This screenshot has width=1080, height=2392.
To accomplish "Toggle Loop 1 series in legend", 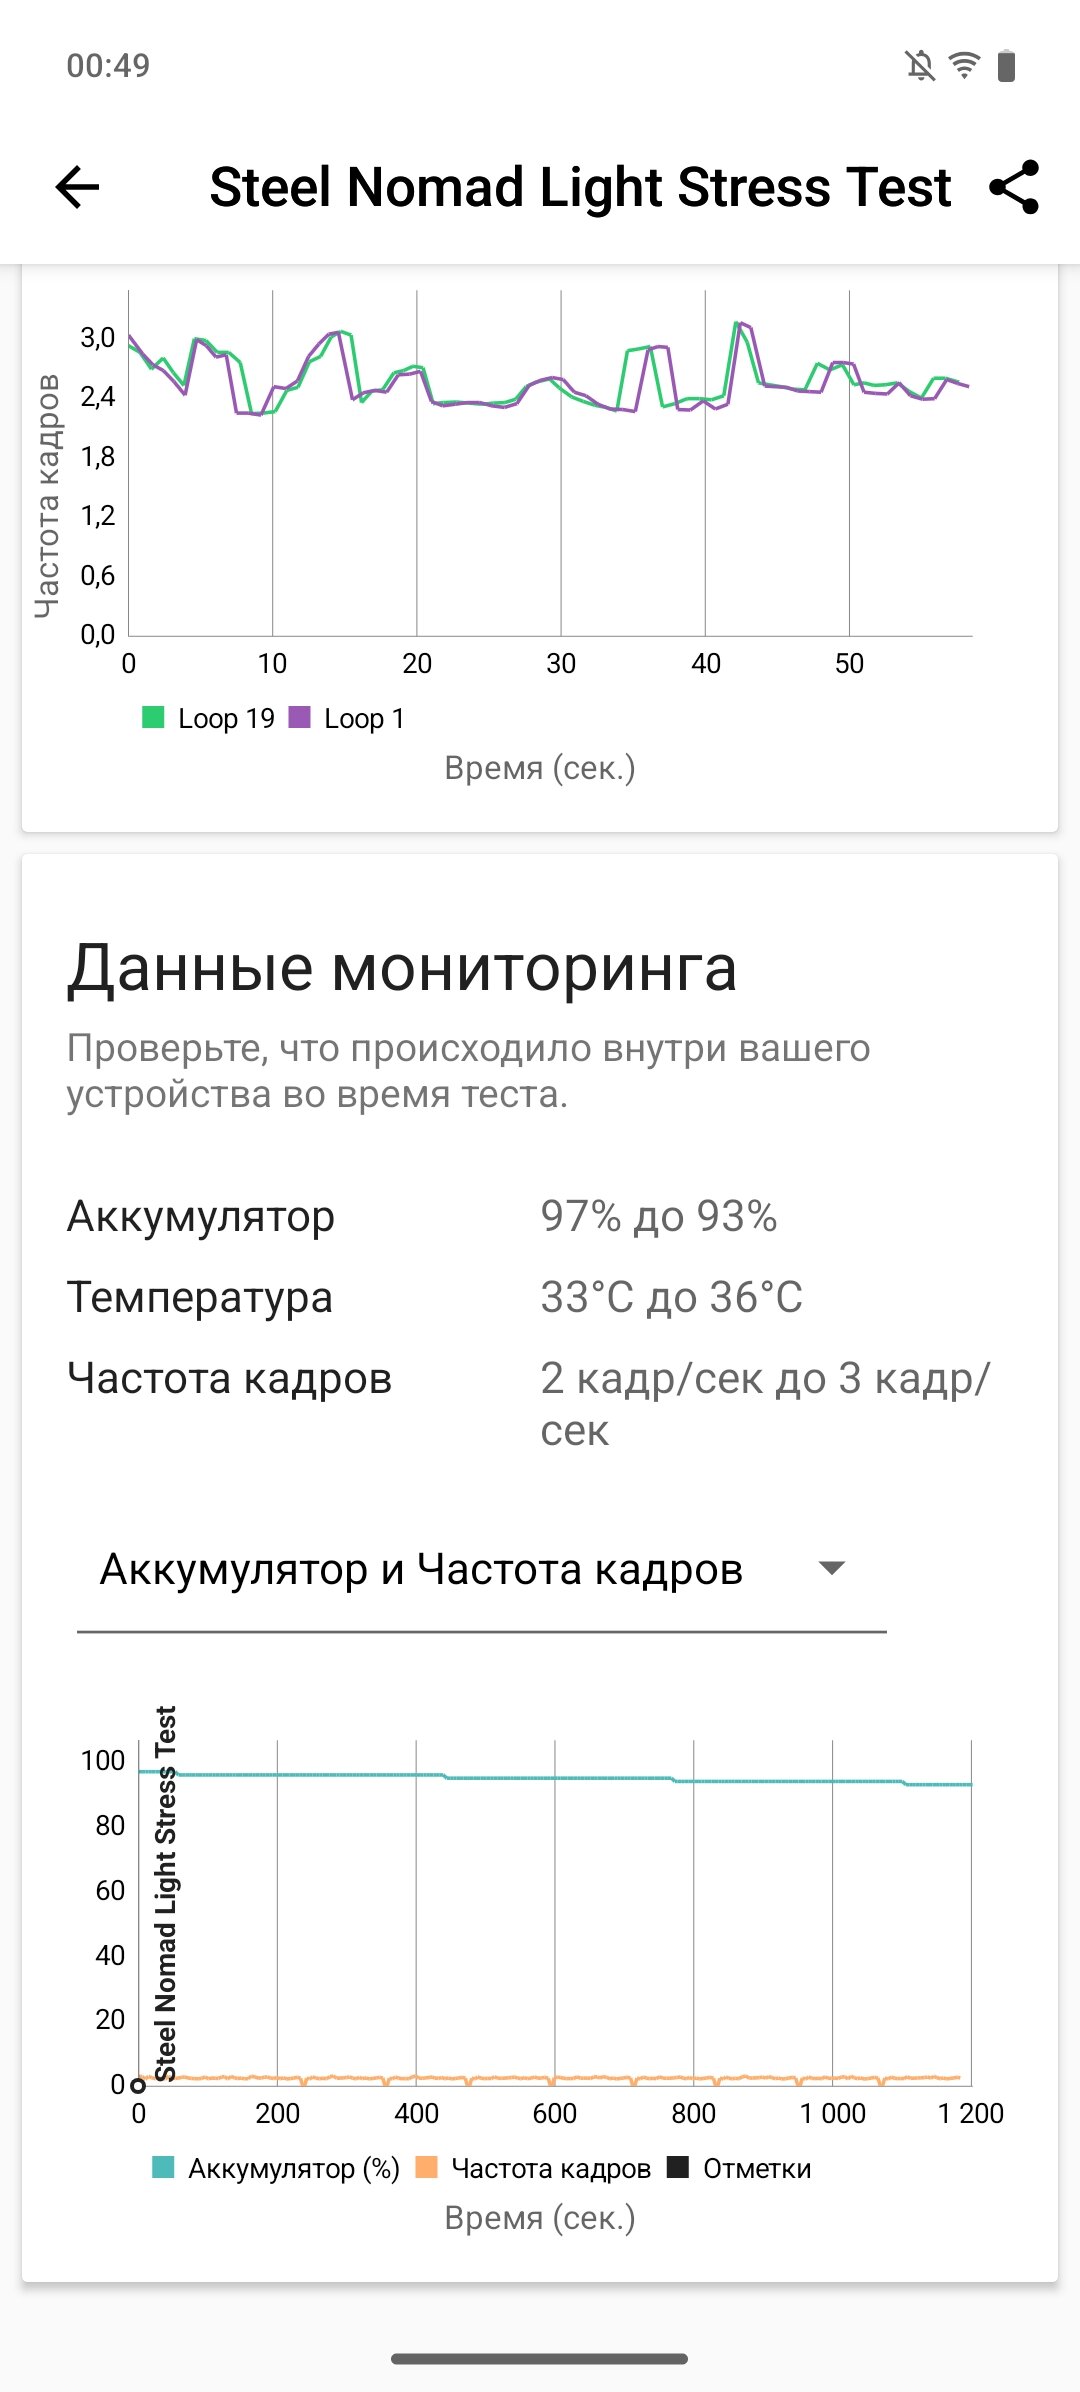I will coord(347,718).
